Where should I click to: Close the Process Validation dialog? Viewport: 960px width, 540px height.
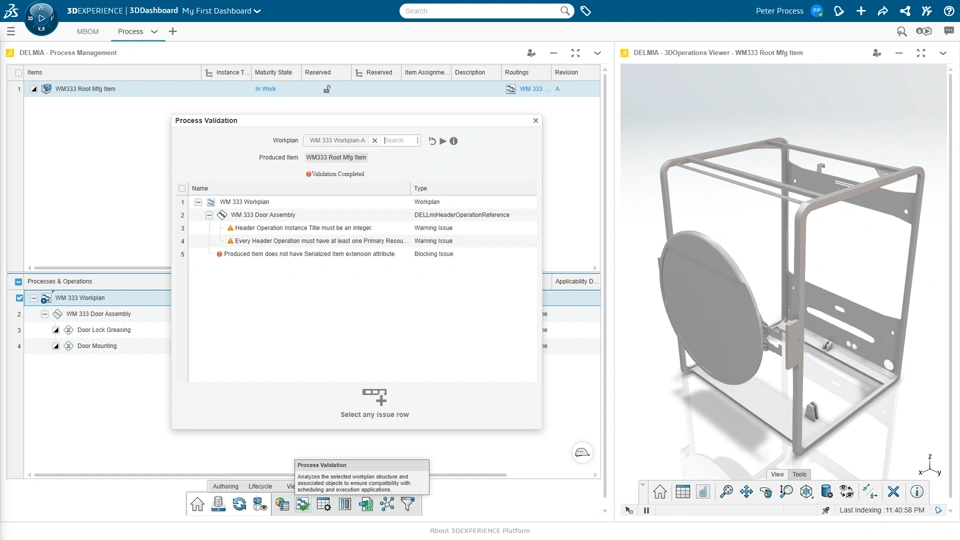536,121
